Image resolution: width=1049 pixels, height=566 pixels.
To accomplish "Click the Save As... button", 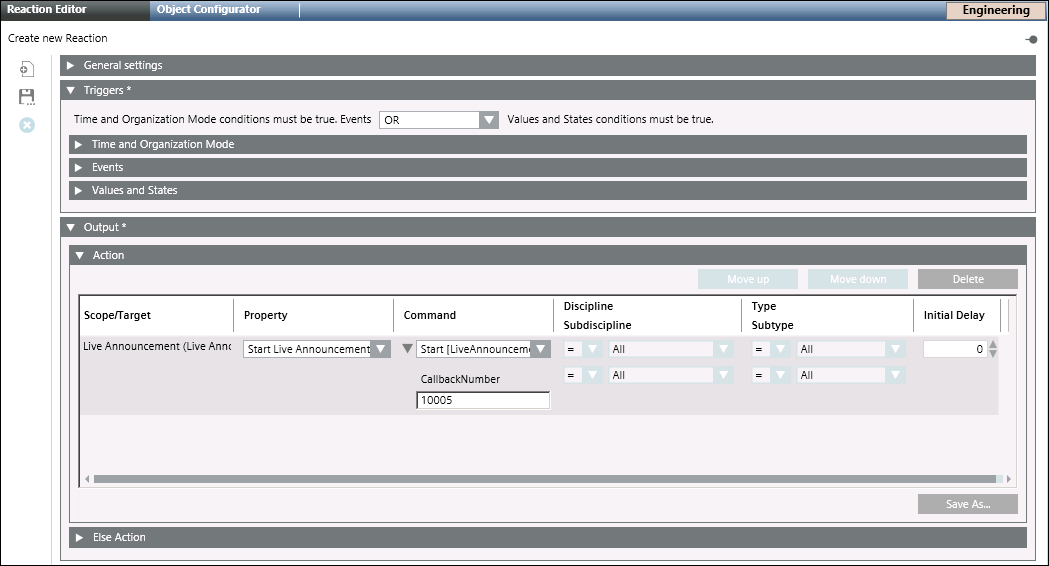I will pyautogui.click(x=967, y=504).
